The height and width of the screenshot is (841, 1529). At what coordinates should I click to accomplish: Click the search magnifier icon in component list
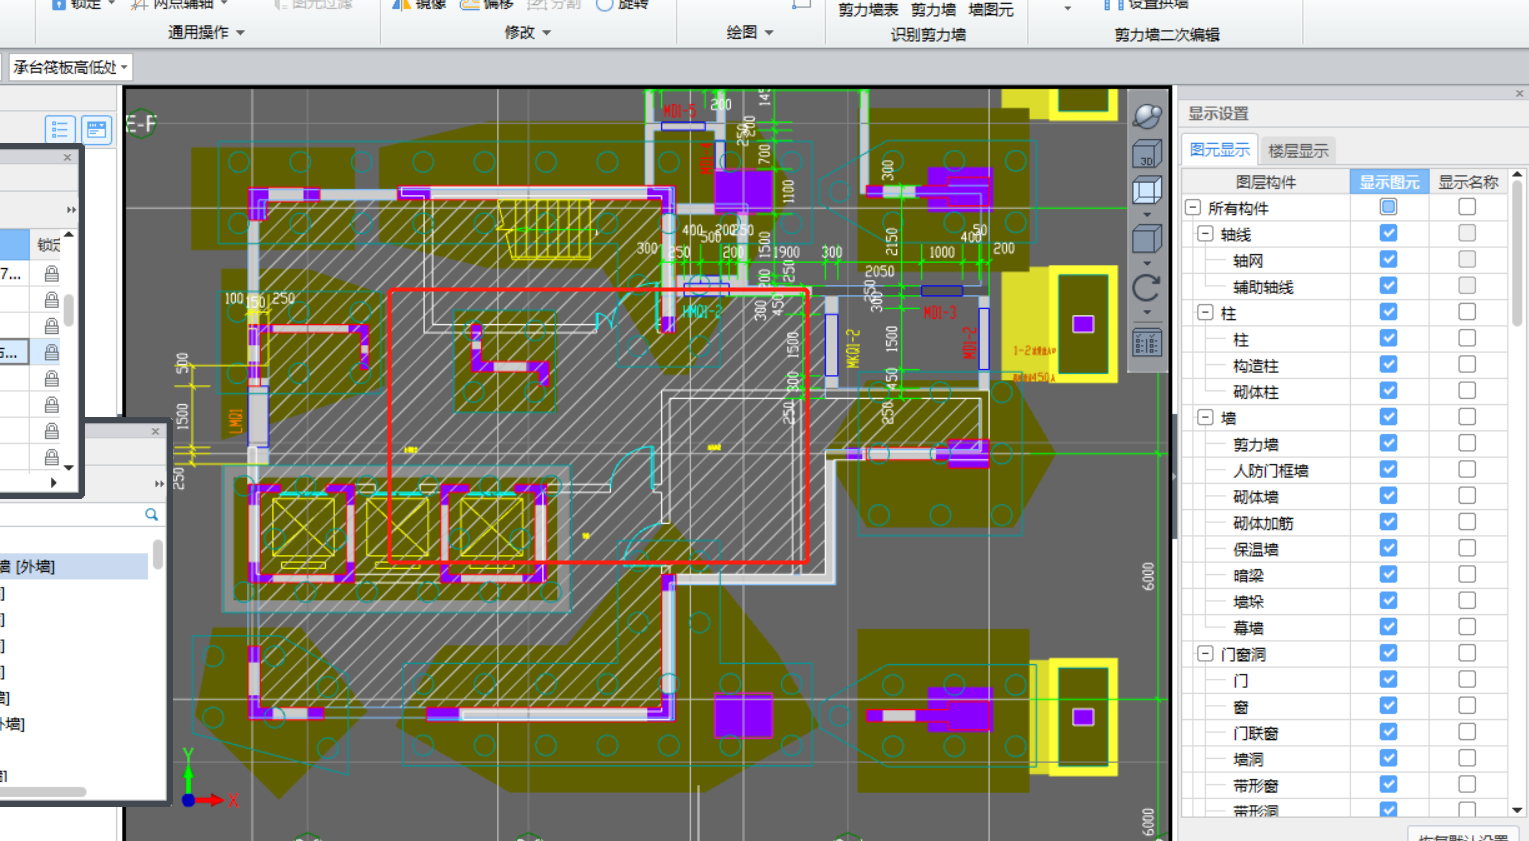[x=151, y=514]
